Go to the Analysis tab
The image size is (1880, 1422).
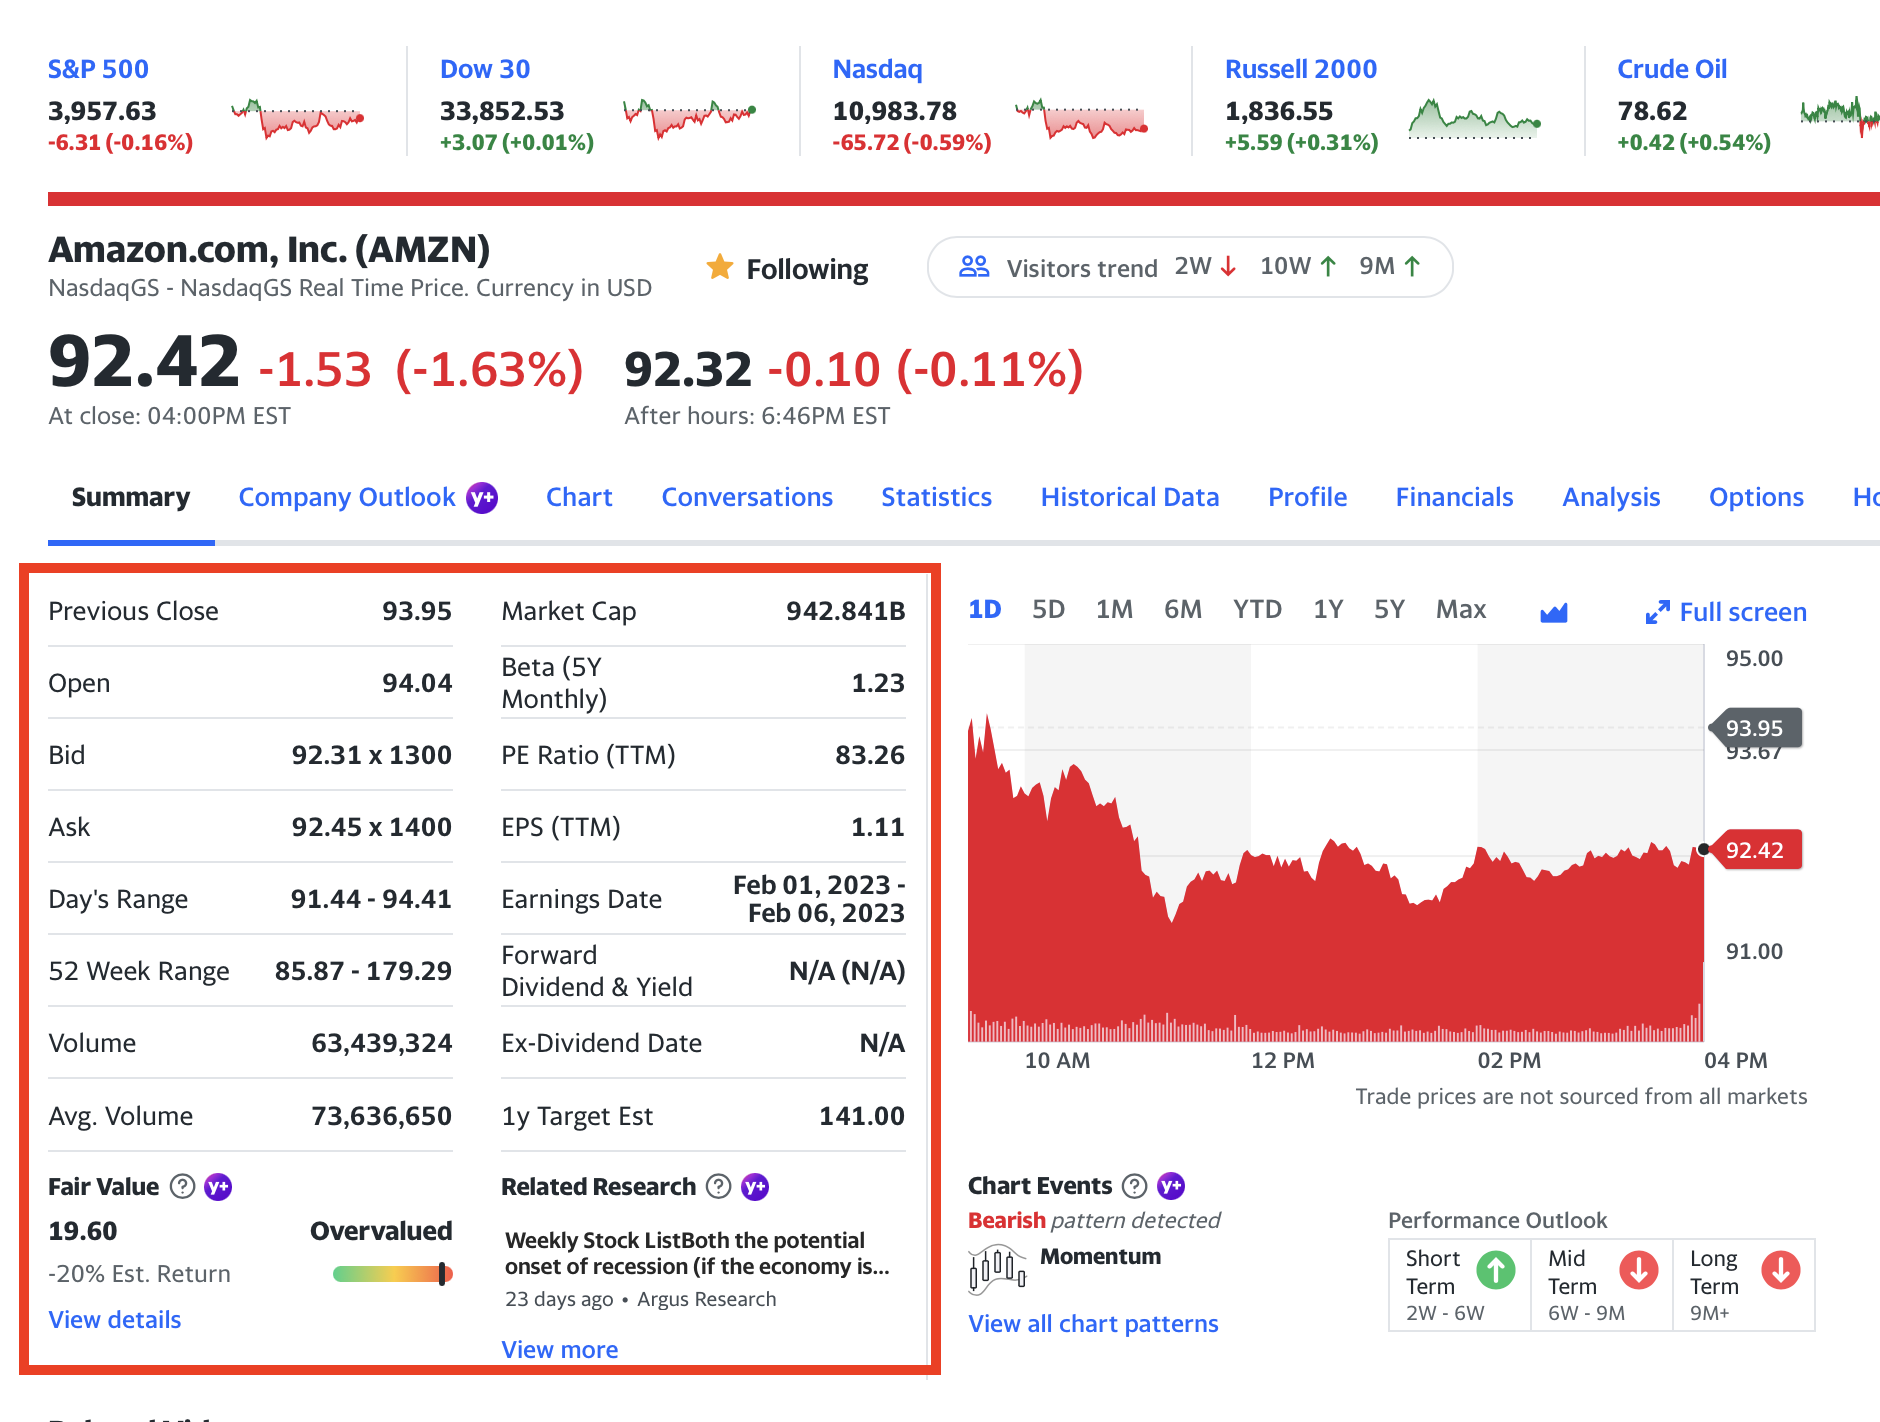pyautogui.click(x=1611, y=497)
